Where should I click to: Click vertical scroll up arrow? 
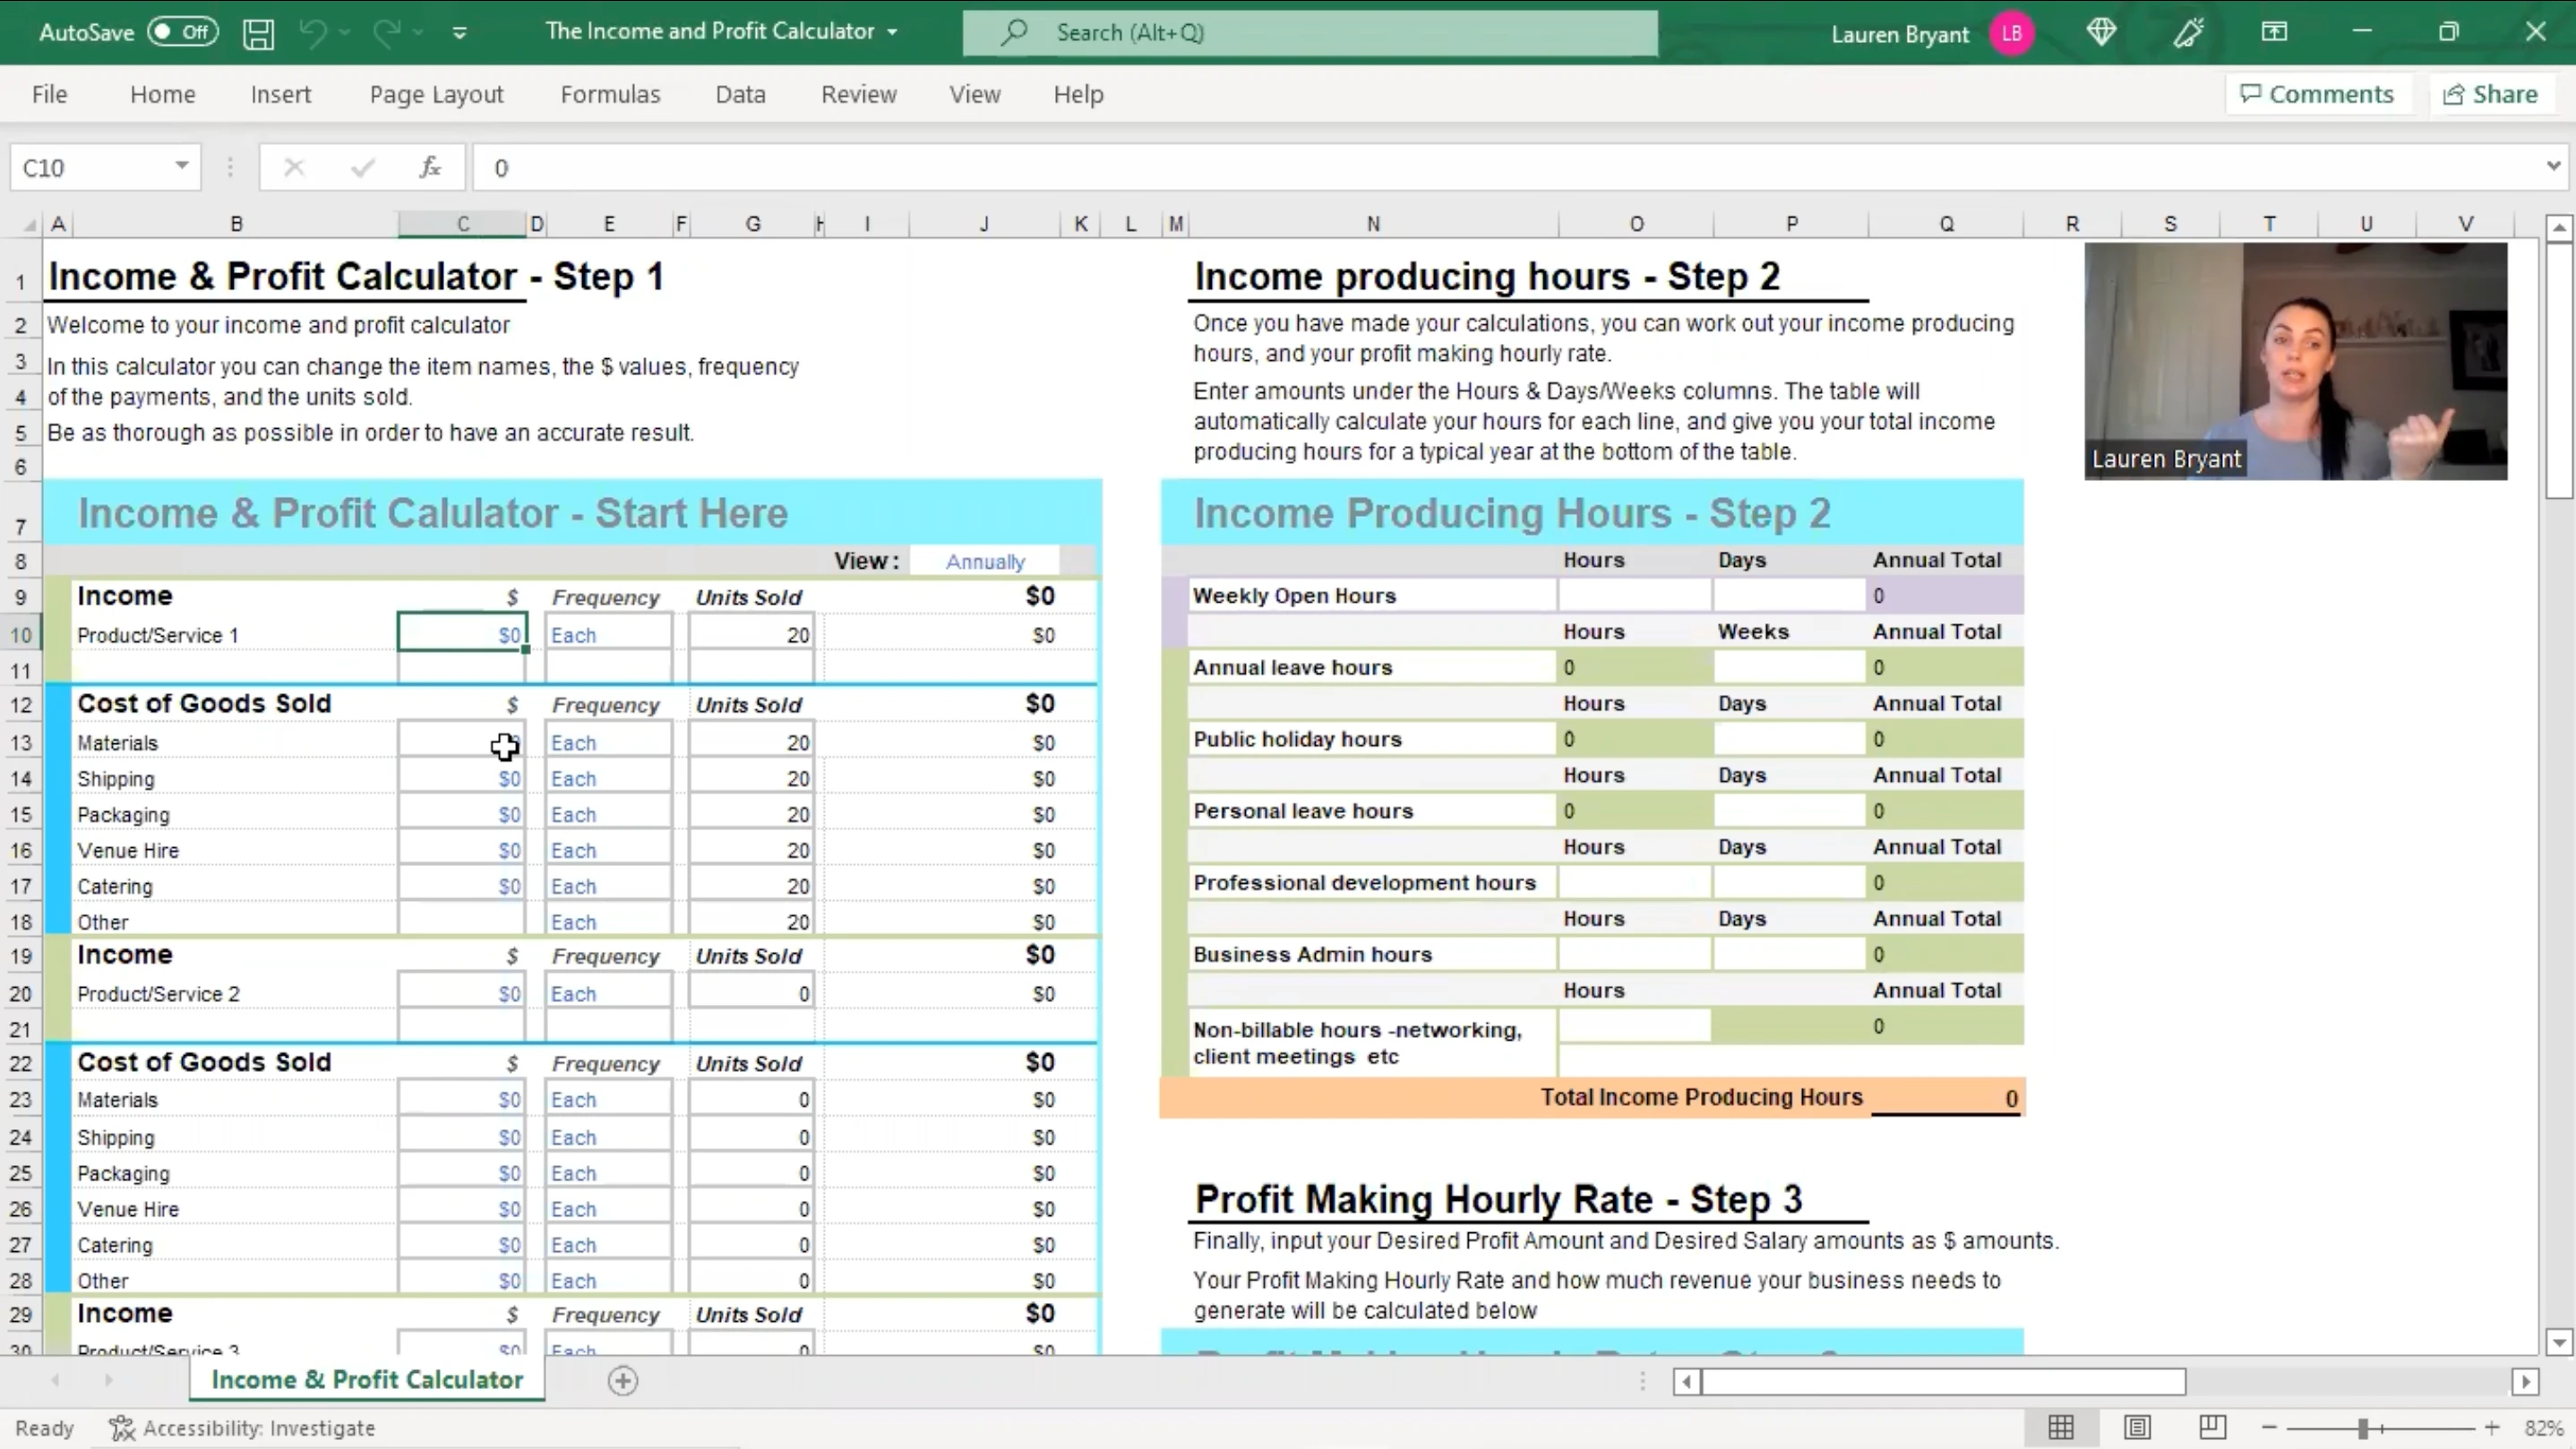tap(2559, 228)
